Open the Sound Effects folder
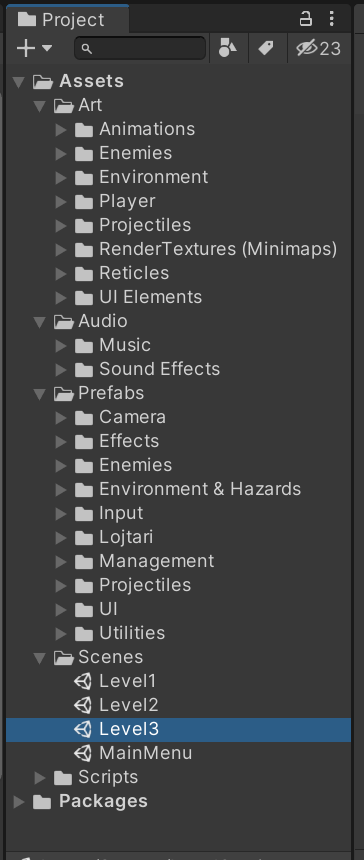This screenshot has width=364, height=860. point(147,369)
